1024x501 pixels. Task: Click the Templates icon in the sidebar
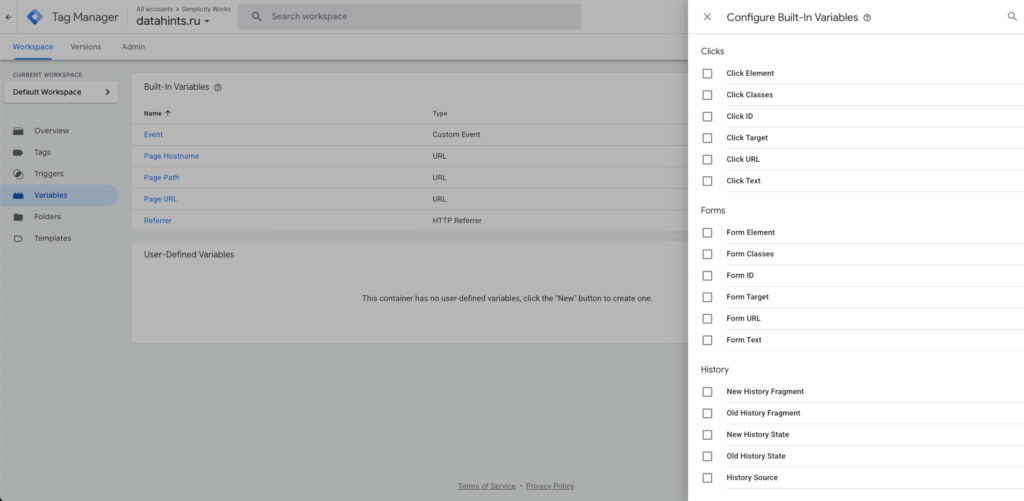[x=18, y=239]
